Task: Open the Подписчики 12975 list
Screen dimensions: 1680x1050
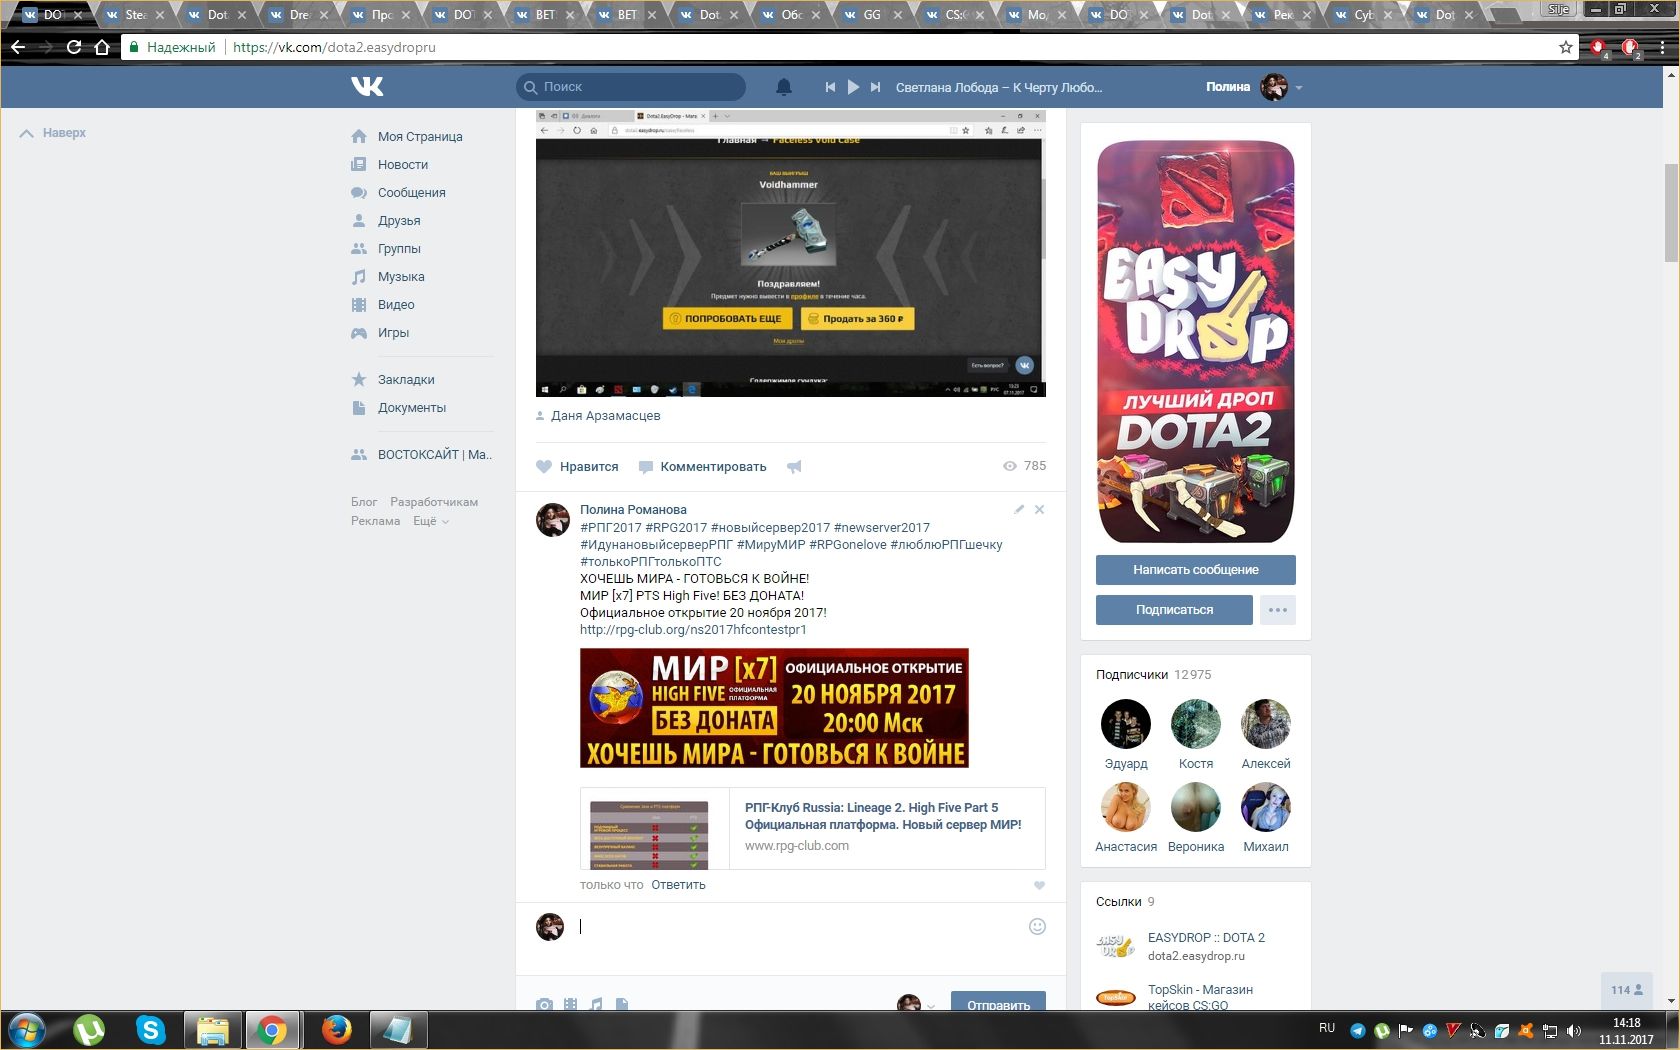Action: [1153, 675]
